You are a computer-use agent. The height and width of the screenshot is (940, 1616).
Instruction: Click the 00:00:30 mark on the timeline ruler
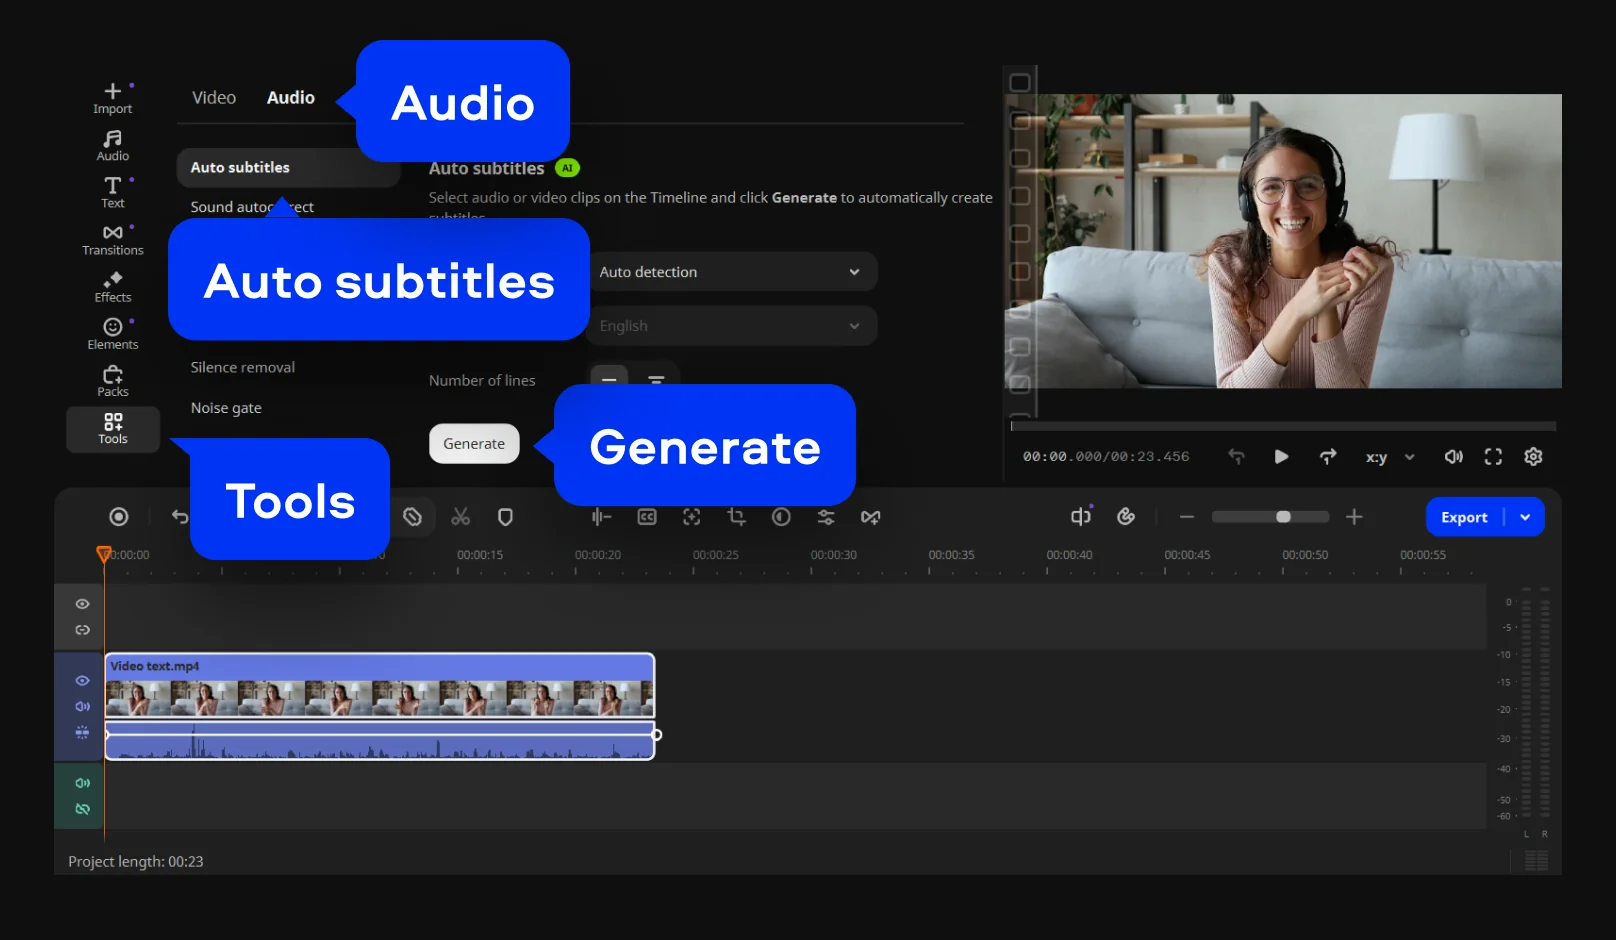point(834,555)
